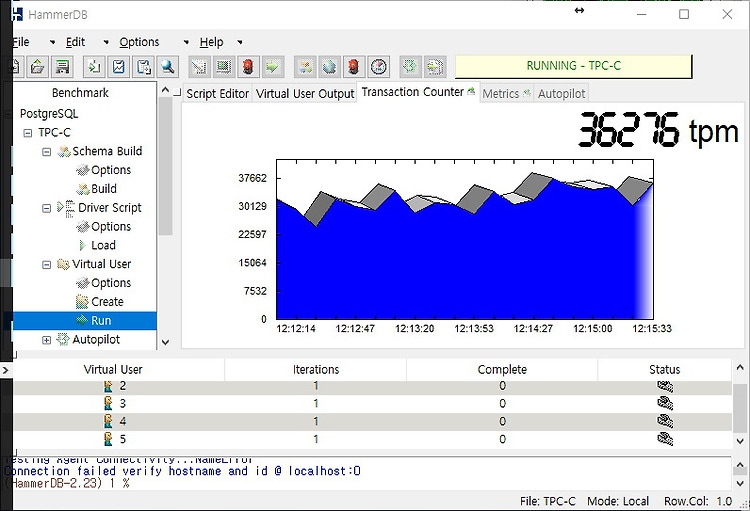Click the schema build blocks toolbar icon
Screen dimensions: 750x511
[x=305, y=67]
